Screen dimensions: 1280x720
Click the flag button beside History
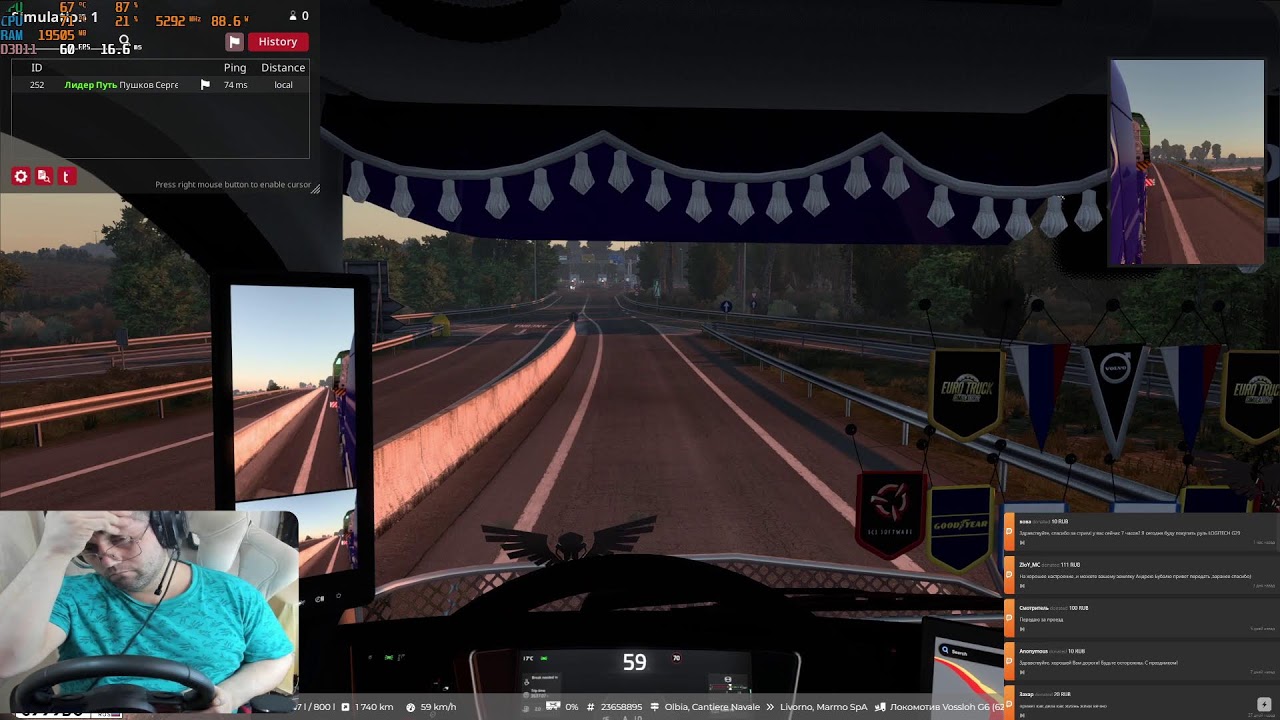(234, 42)
